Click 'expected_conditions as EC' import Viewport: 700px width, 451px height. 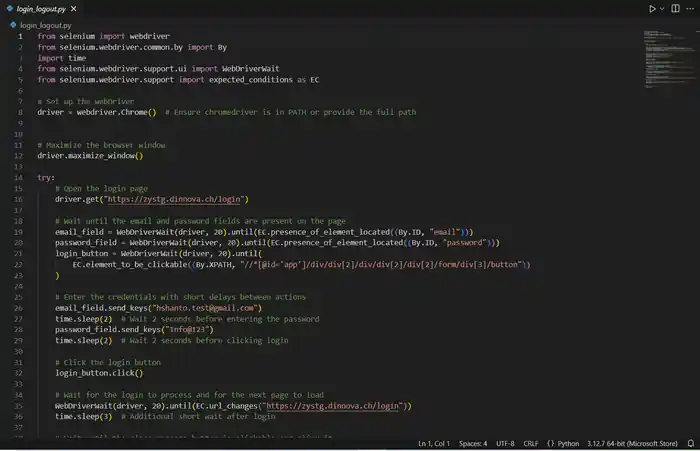264,79
